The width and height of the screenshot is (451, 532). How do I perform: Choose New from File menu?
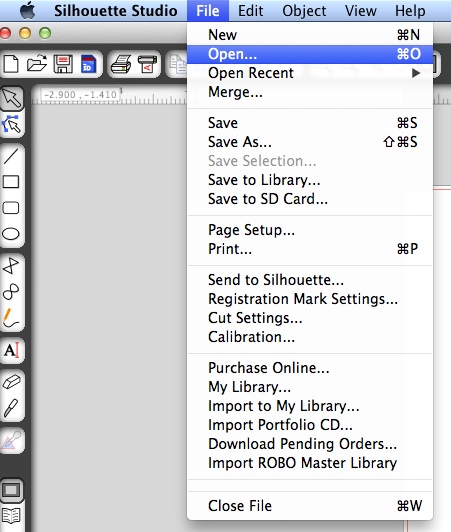pyautogui.click(x=310, y=35)
